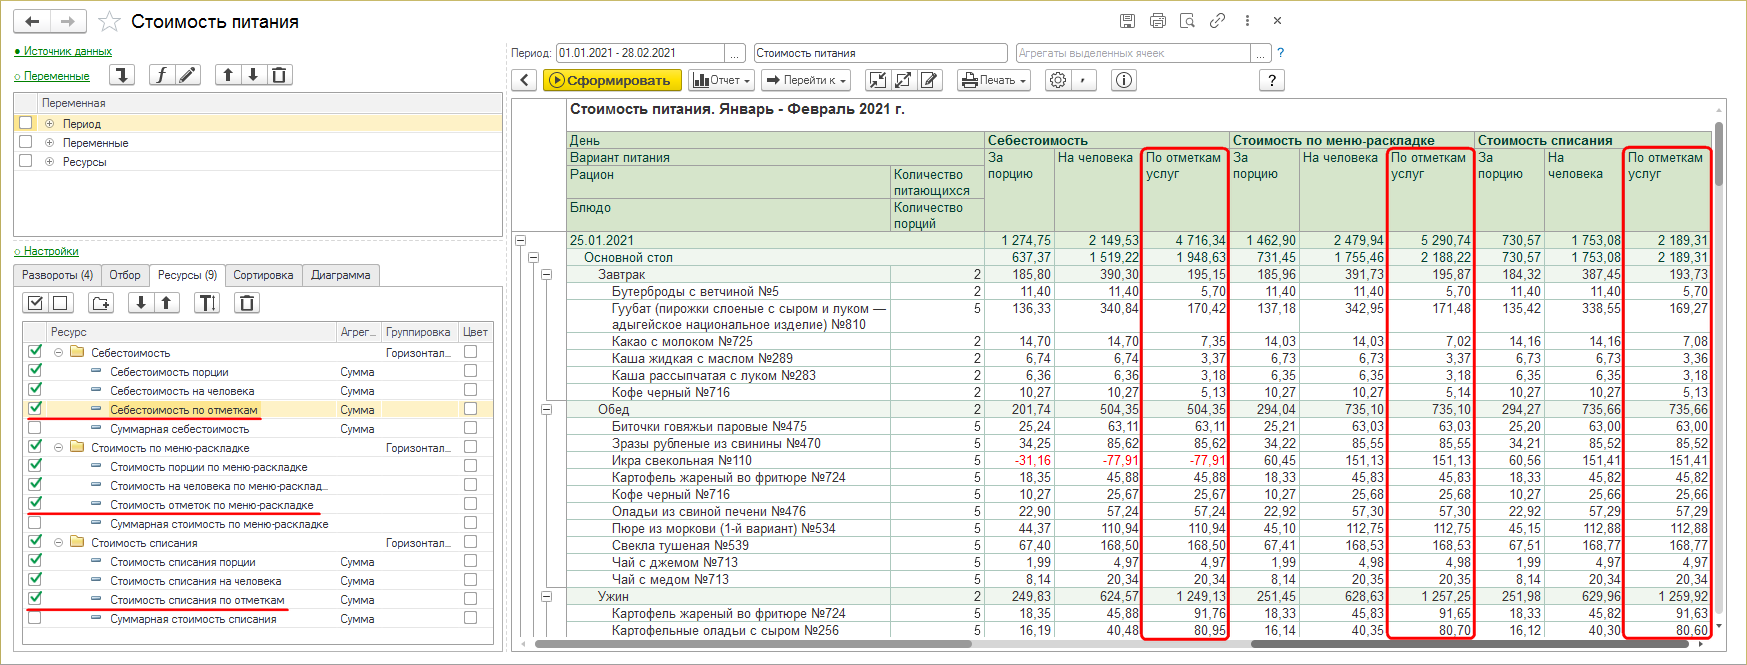1747x665 pixels.
Task: Check the 'Период' variable checkbox
Action: click(x=26, y=123)
